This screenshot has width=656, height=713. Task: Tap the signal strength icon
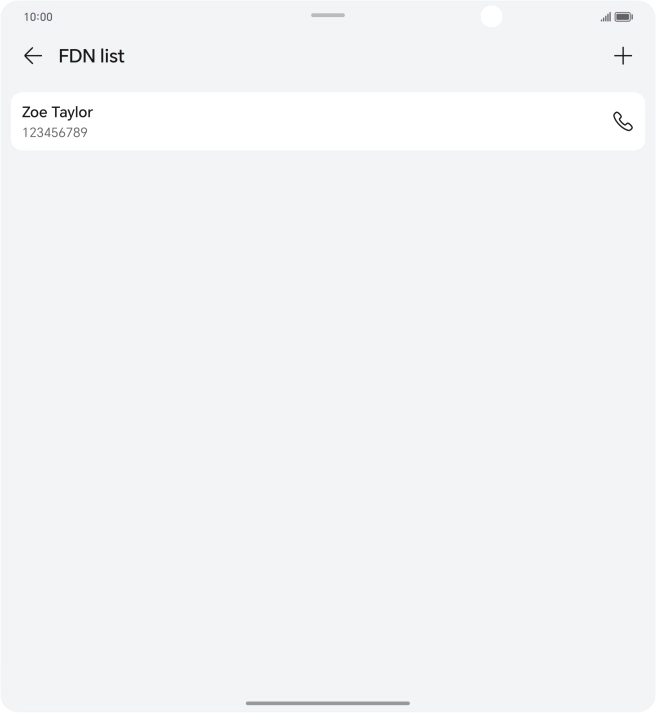[605, 17]
